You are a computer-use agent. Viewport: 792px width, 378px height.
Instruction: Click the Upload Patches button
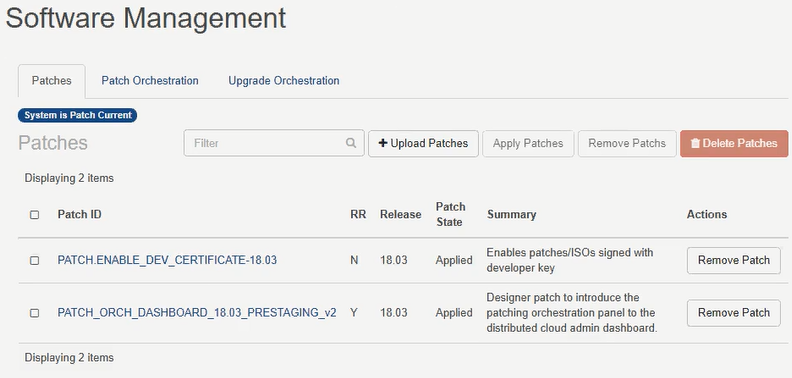[423, 144]
